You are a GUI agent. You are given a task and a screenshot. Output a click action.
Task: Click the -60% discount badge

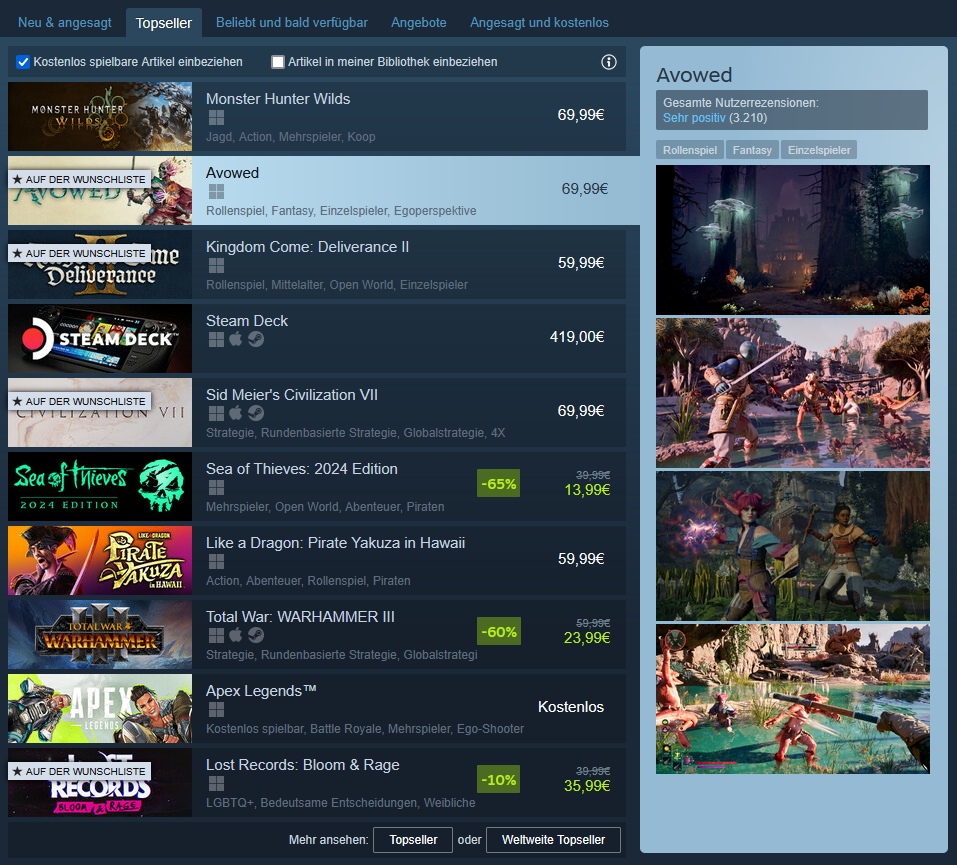pyautogui.click(x=499, y=632)
